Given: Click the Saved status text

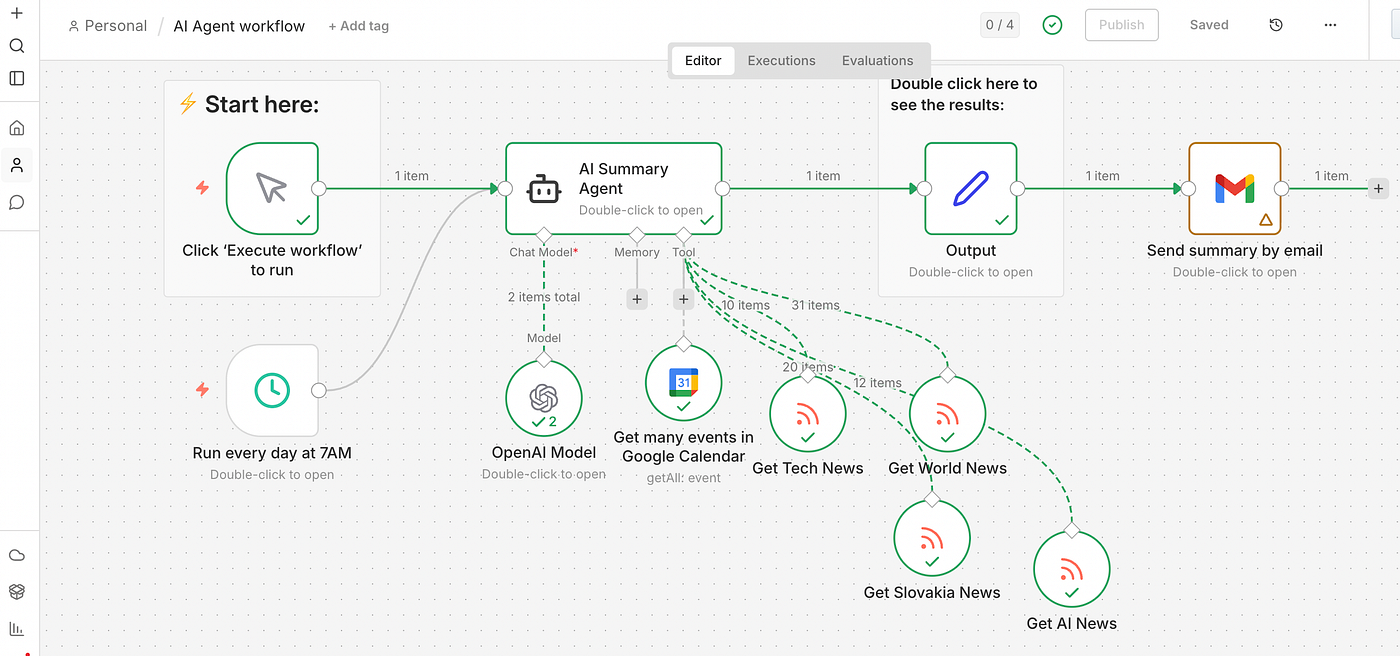Looking at the screenshot, I should click(x=1209, y=25).
